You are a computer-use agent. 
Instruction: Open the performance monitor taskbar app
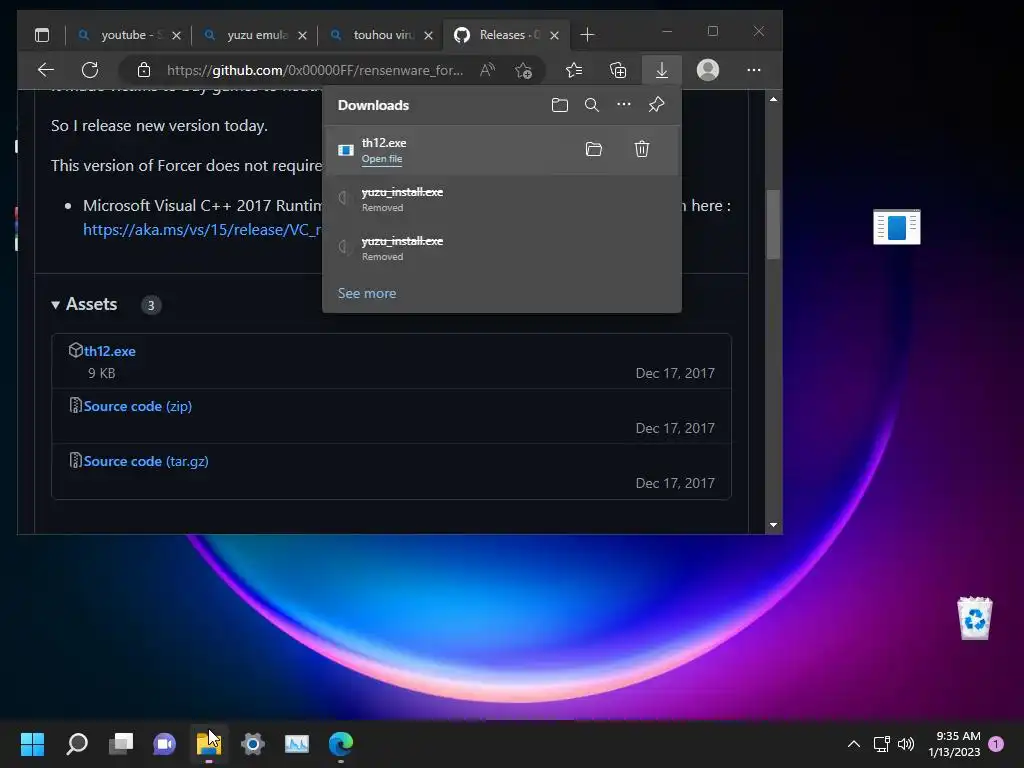(x=296, y=743)
